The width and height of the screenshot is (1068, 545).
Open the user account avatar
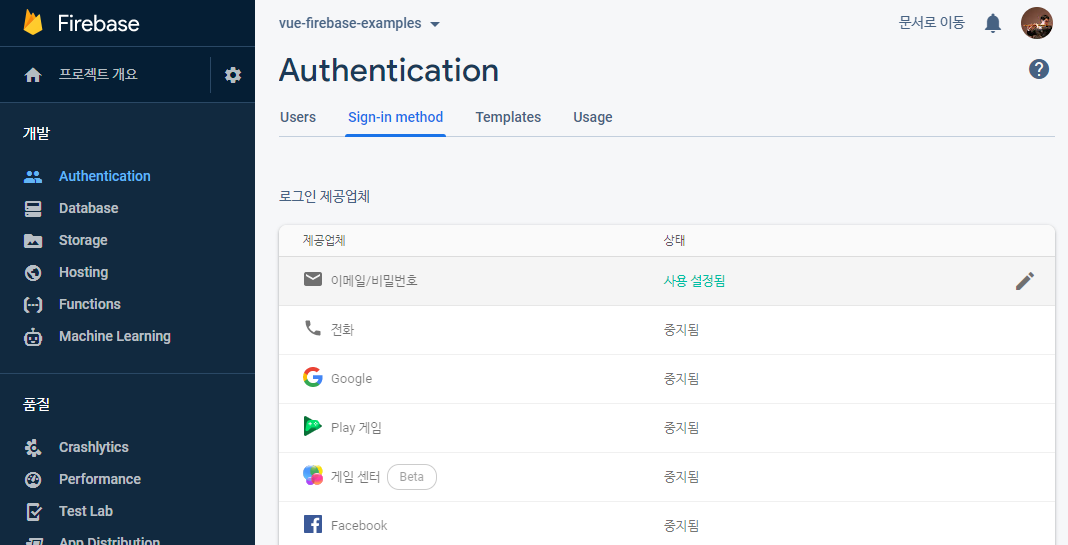pyautogui.click(x=1037, y=23)
